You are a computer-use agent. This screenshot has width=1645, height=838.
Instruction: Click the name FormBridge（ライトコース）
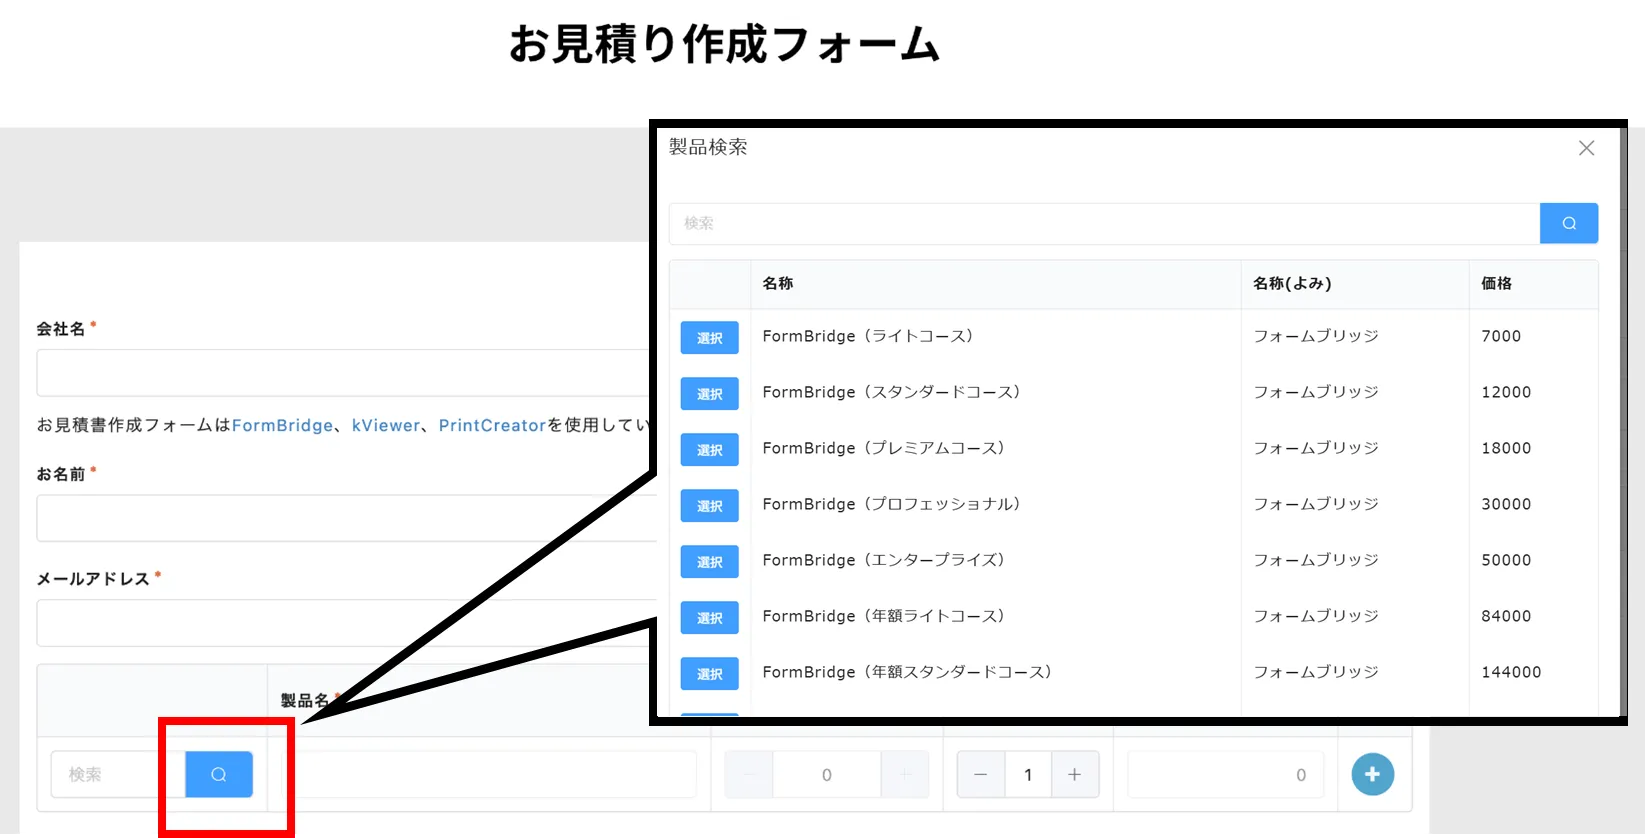tap(868, 336)
